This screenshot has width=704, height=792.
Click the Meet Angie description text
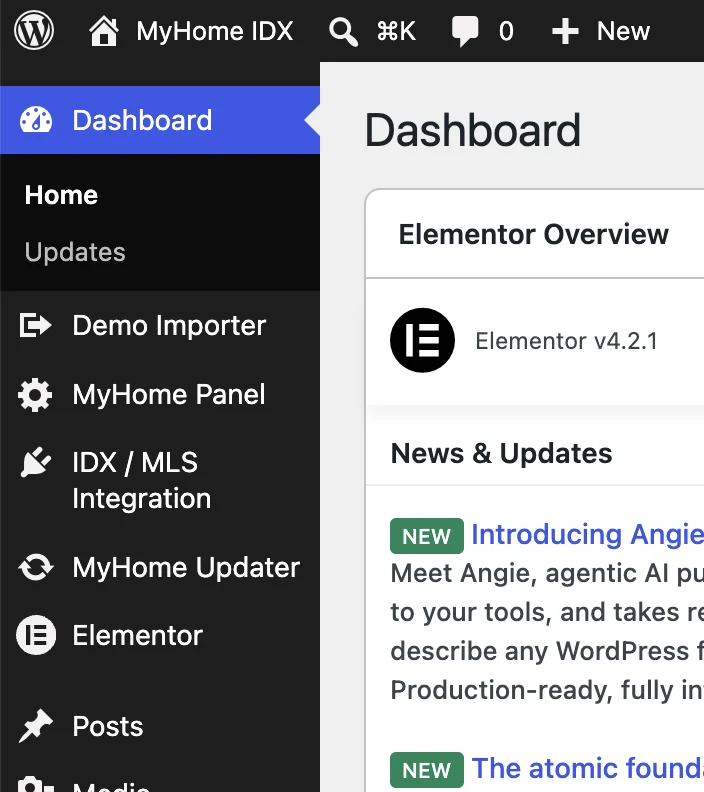click(x=547, y=631)
